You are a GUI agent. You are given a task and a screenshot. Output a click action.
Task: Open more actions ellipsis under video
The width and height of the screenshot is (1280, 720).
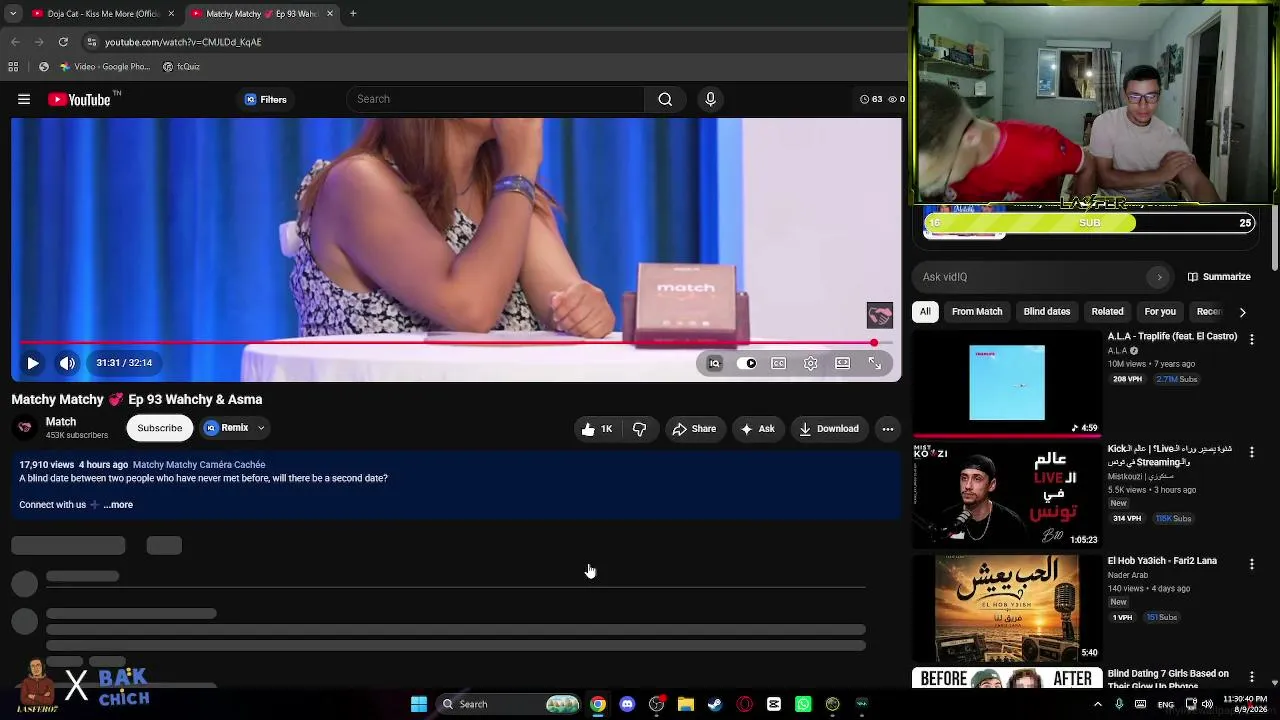(x=887, y=429)
